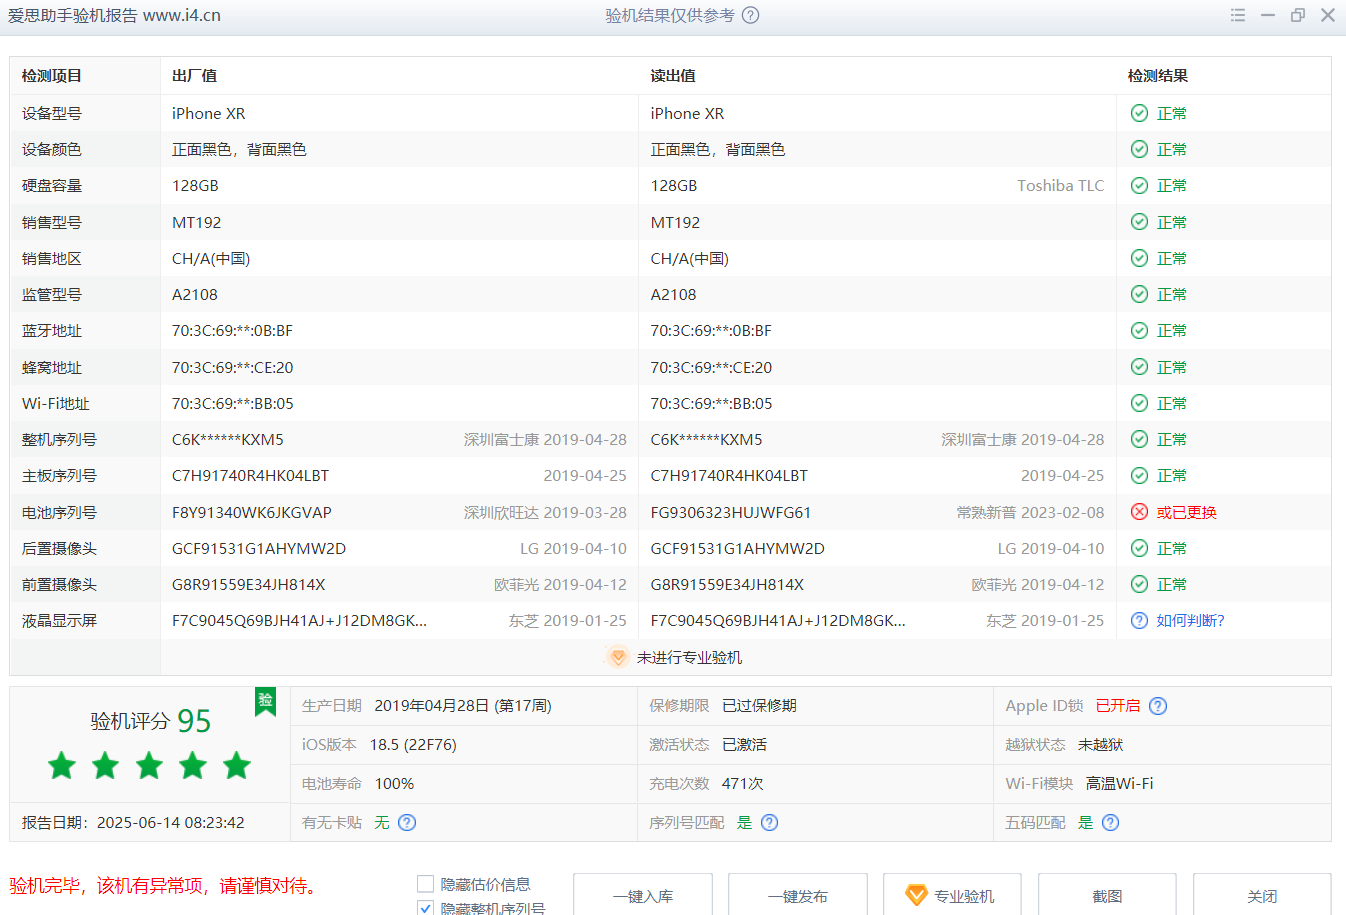The width and height of the screenshot is (1346, 915).
Task: Click the green check icon in 销售地区 row
Action: (1139, 258)
